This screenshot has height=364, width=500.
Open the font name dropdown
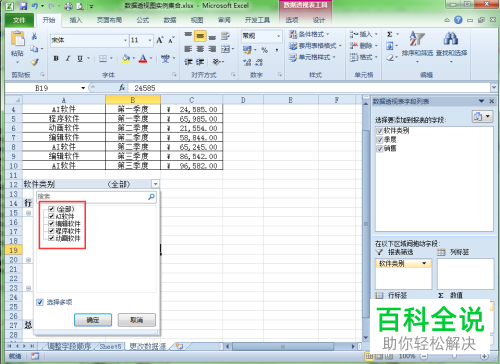(125, 40)
